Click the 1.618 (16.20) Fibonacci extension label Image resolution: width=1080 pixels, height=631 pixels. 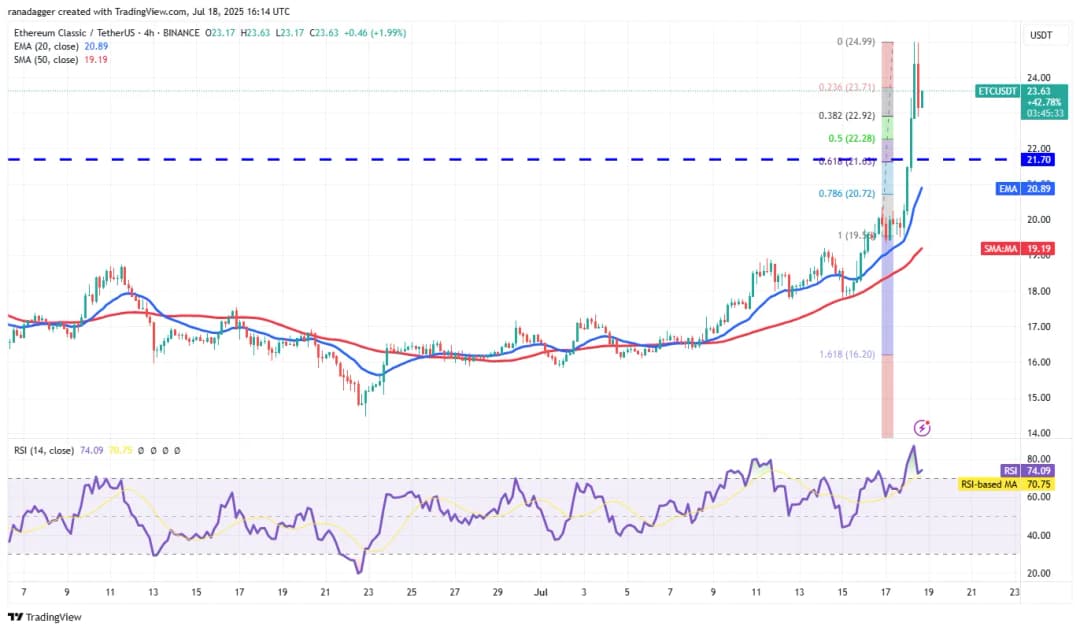click(845, 354)
